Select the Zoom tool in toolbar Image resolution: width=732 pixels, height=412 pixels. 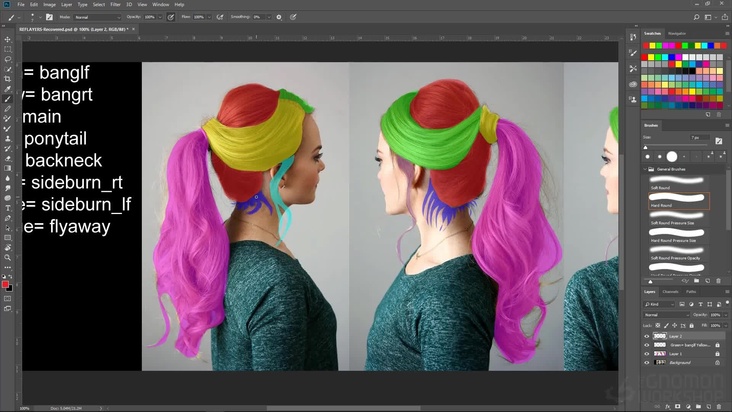tap(8, 257)
